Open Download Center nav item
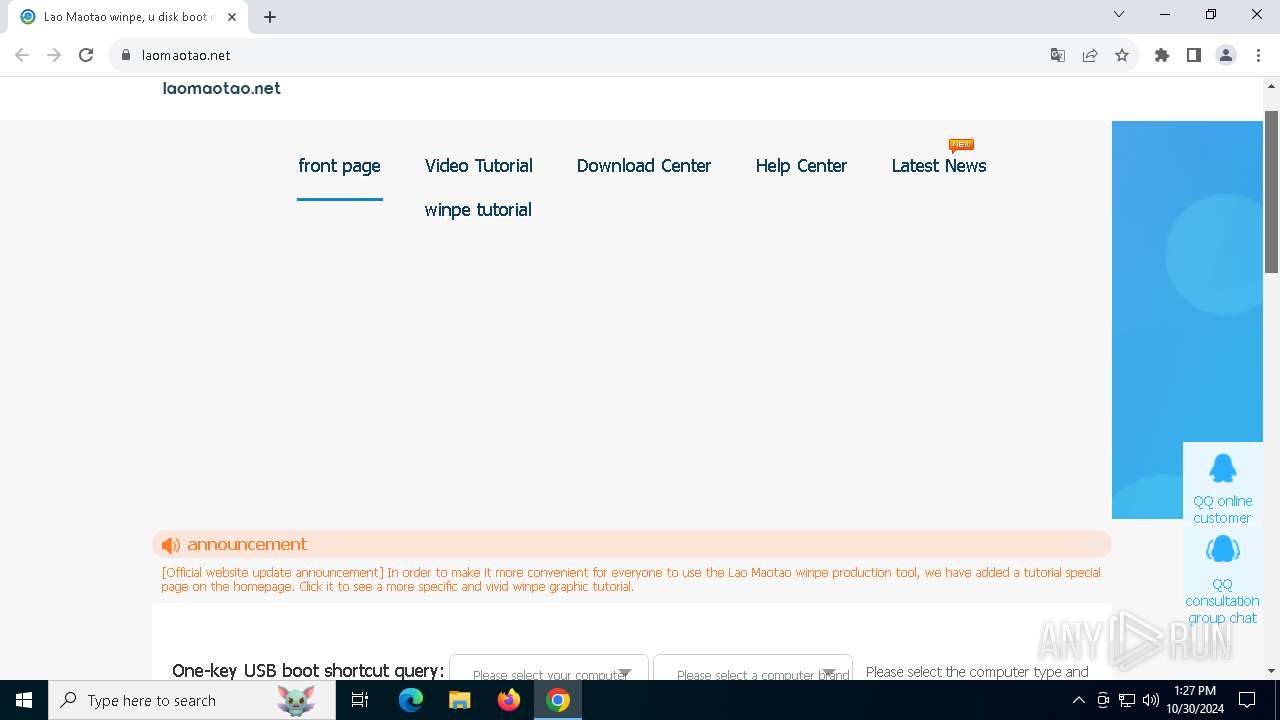This screenshot has height=720, width=1280. coord(644,166)
